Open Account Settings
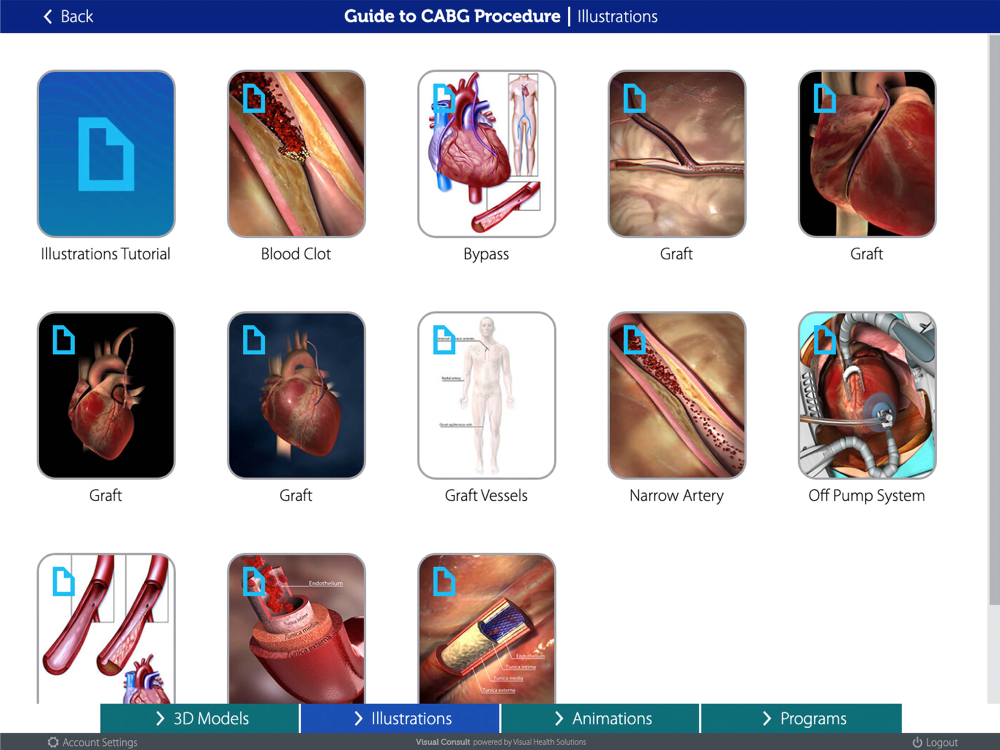 pyautogui.click(x=92, y=742)
